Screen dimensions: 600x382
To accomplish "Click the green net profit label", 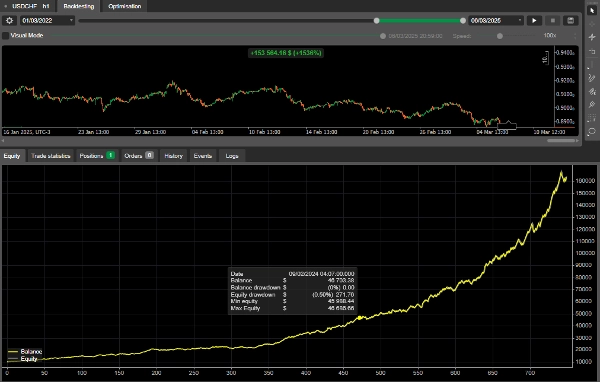I will [x=286, y=53].
